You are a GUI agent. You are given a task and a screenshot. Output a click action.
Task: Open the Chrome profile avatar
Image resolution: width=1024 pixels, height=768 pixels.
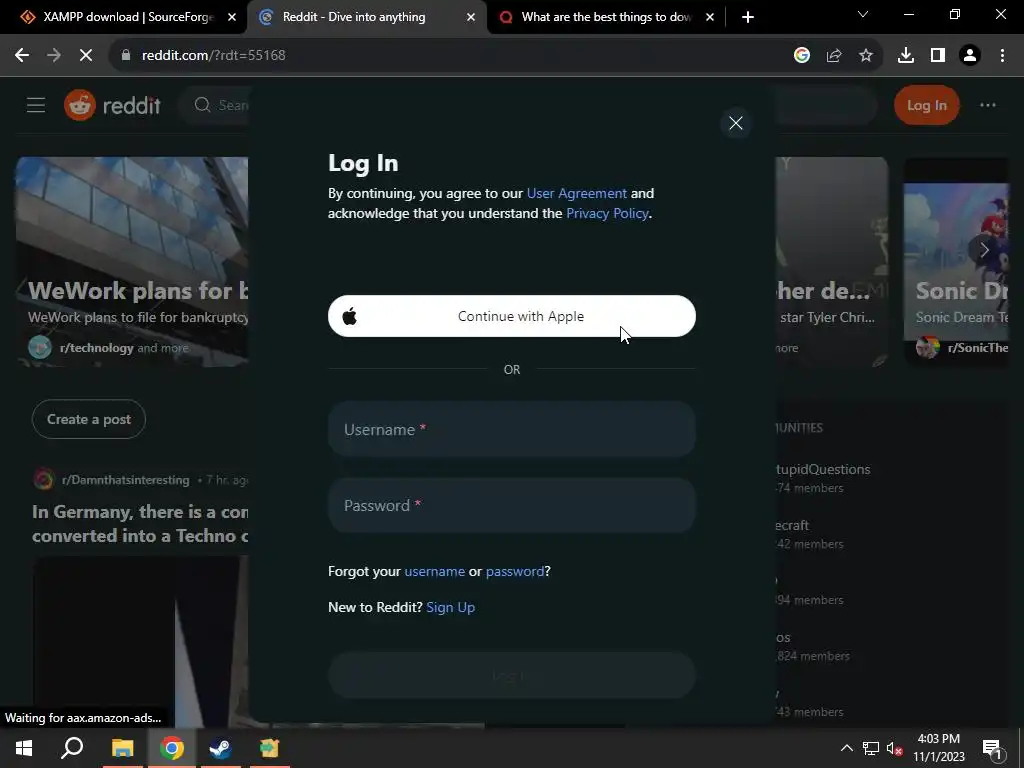pos(970,56)
